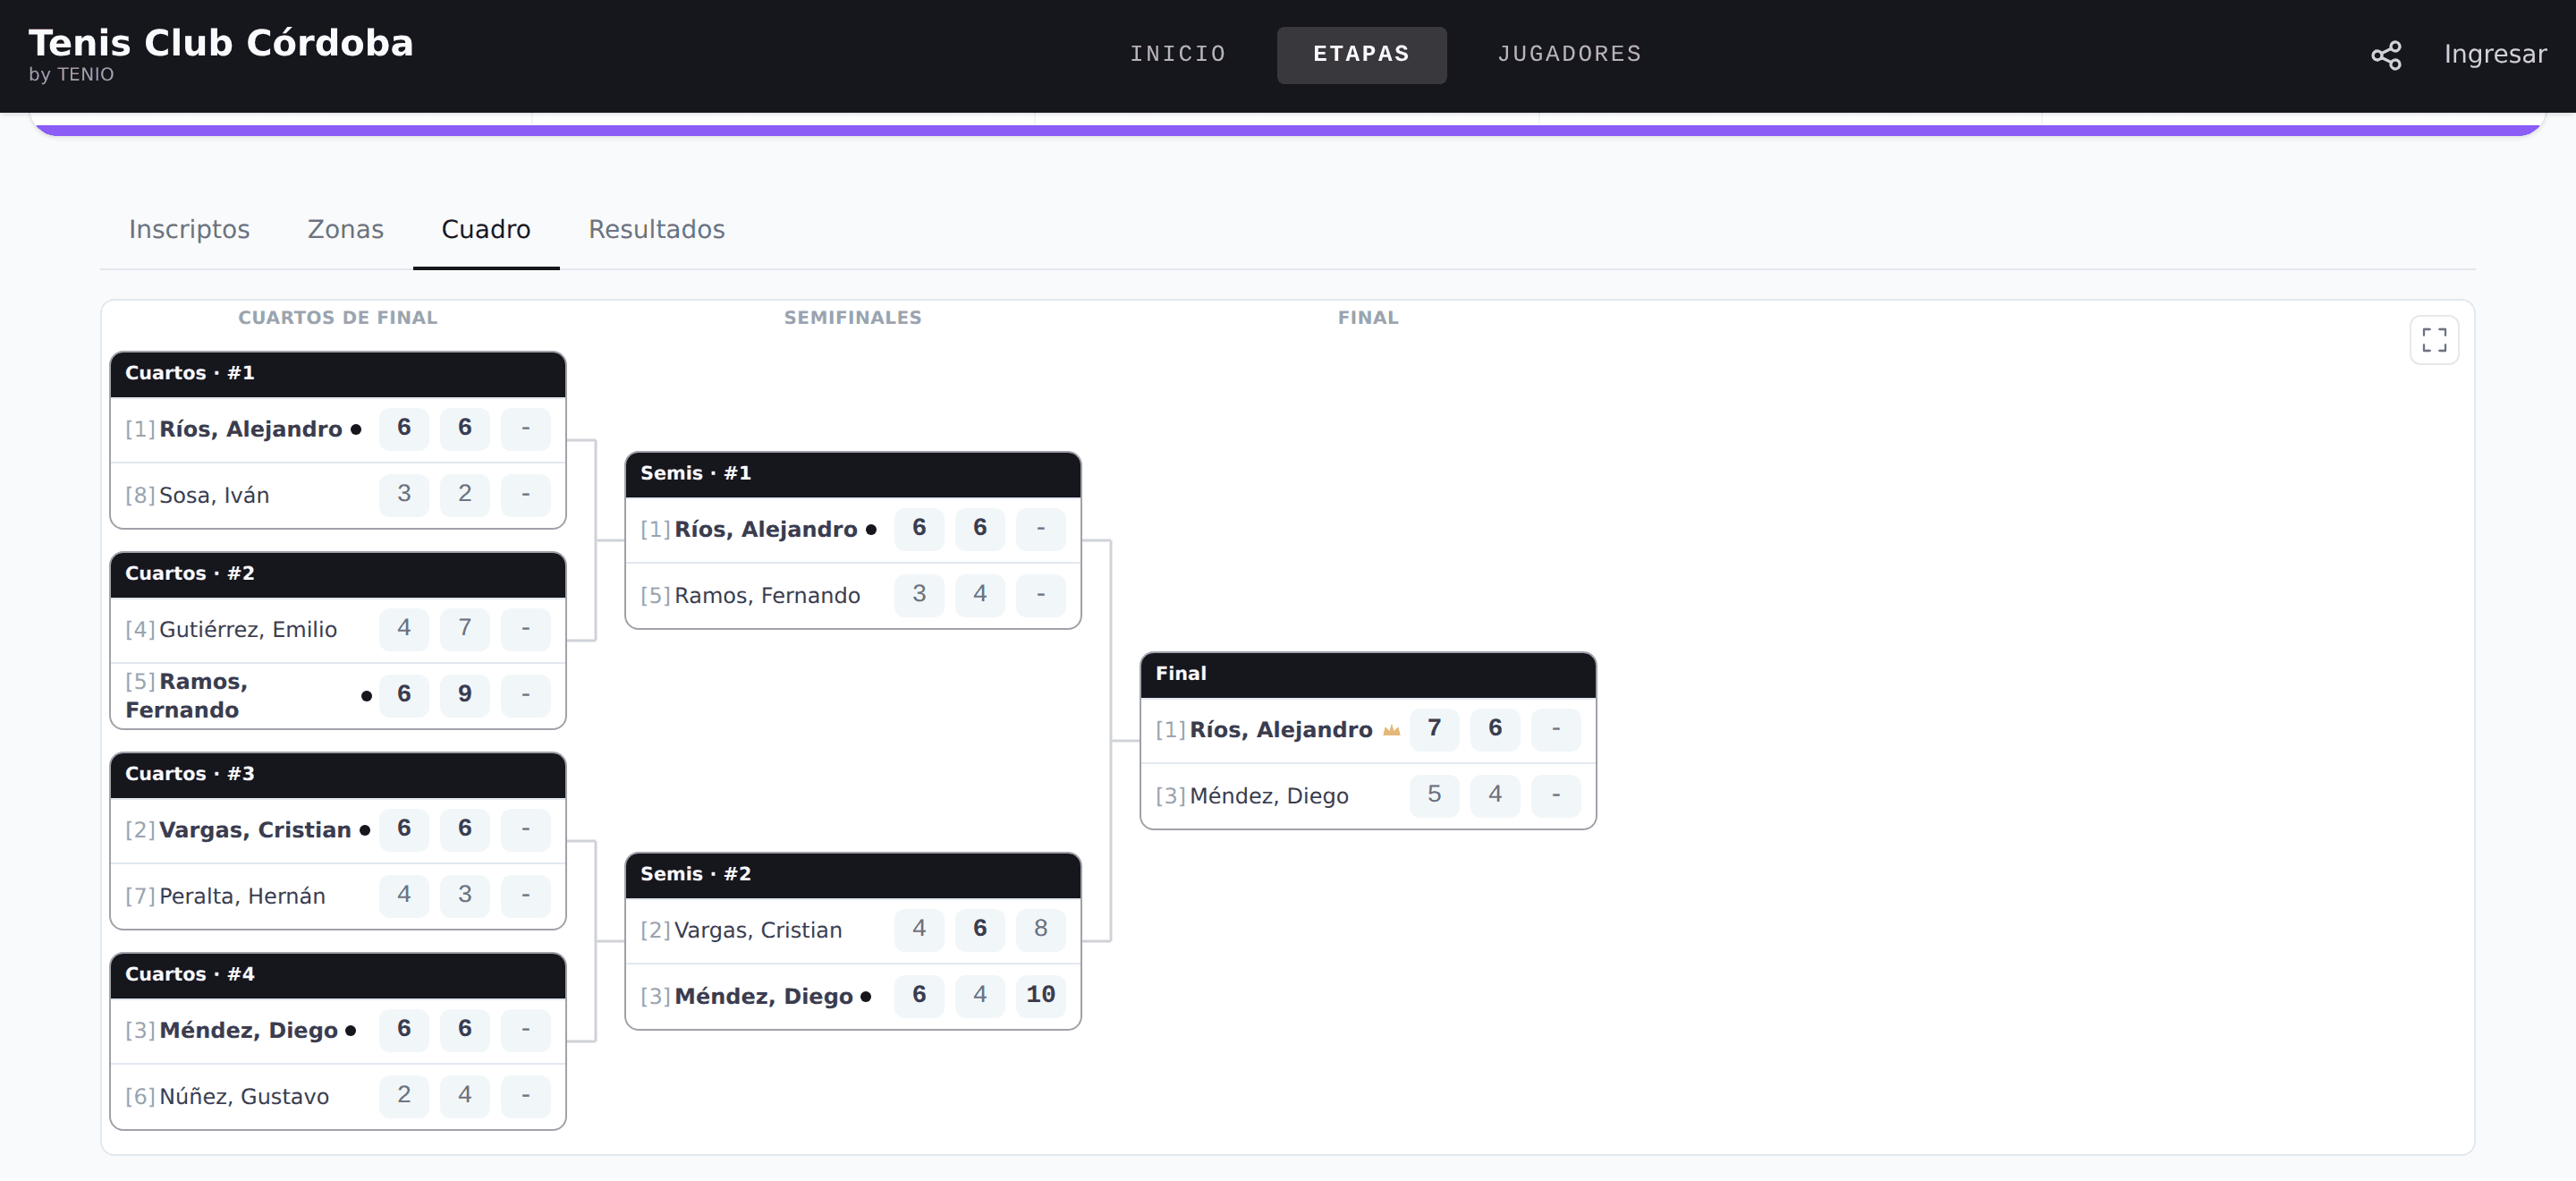Click the FINAL column heading
The height and width of the screenshot is (1181, 2576).
(1368, 318)
